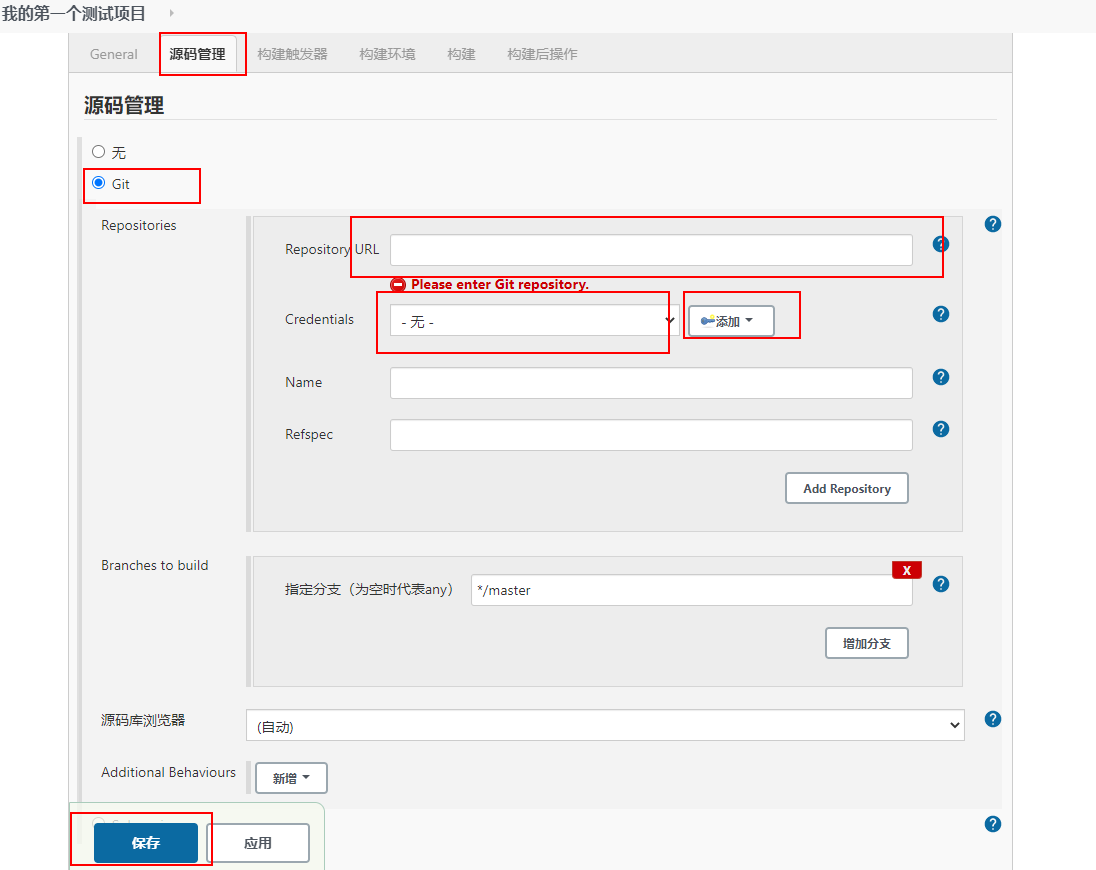Click the breadcrumb arrow after project name
This screenshot has height=870, width=1096.
171,13
